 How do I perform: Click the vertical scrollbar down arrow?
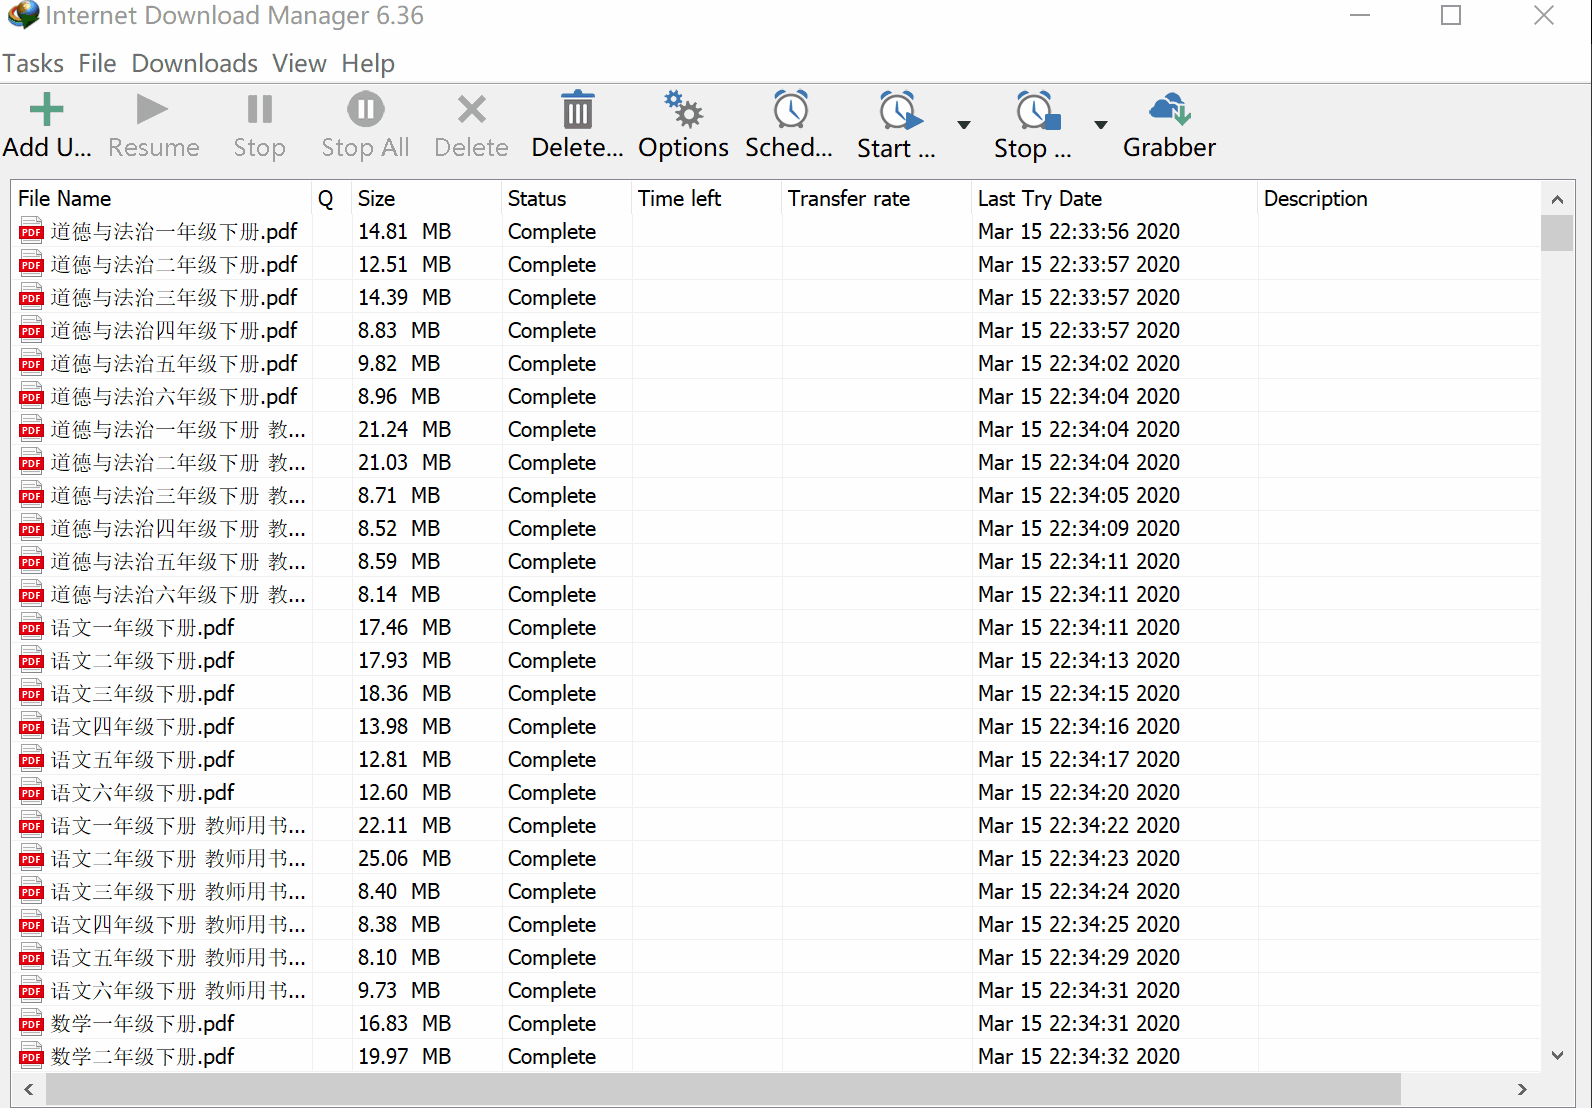1557,1055
